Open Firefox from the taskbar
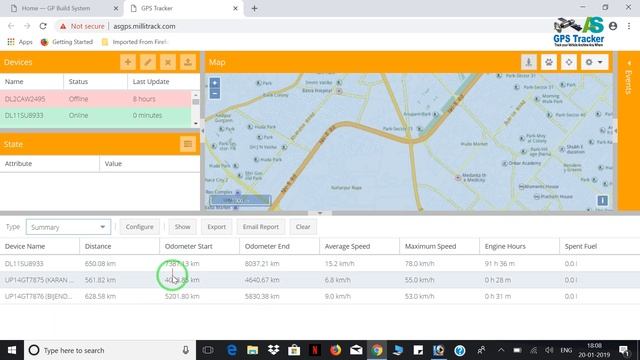Image resolution: width=640 pixels, height=360 pixels. [336, 350]
